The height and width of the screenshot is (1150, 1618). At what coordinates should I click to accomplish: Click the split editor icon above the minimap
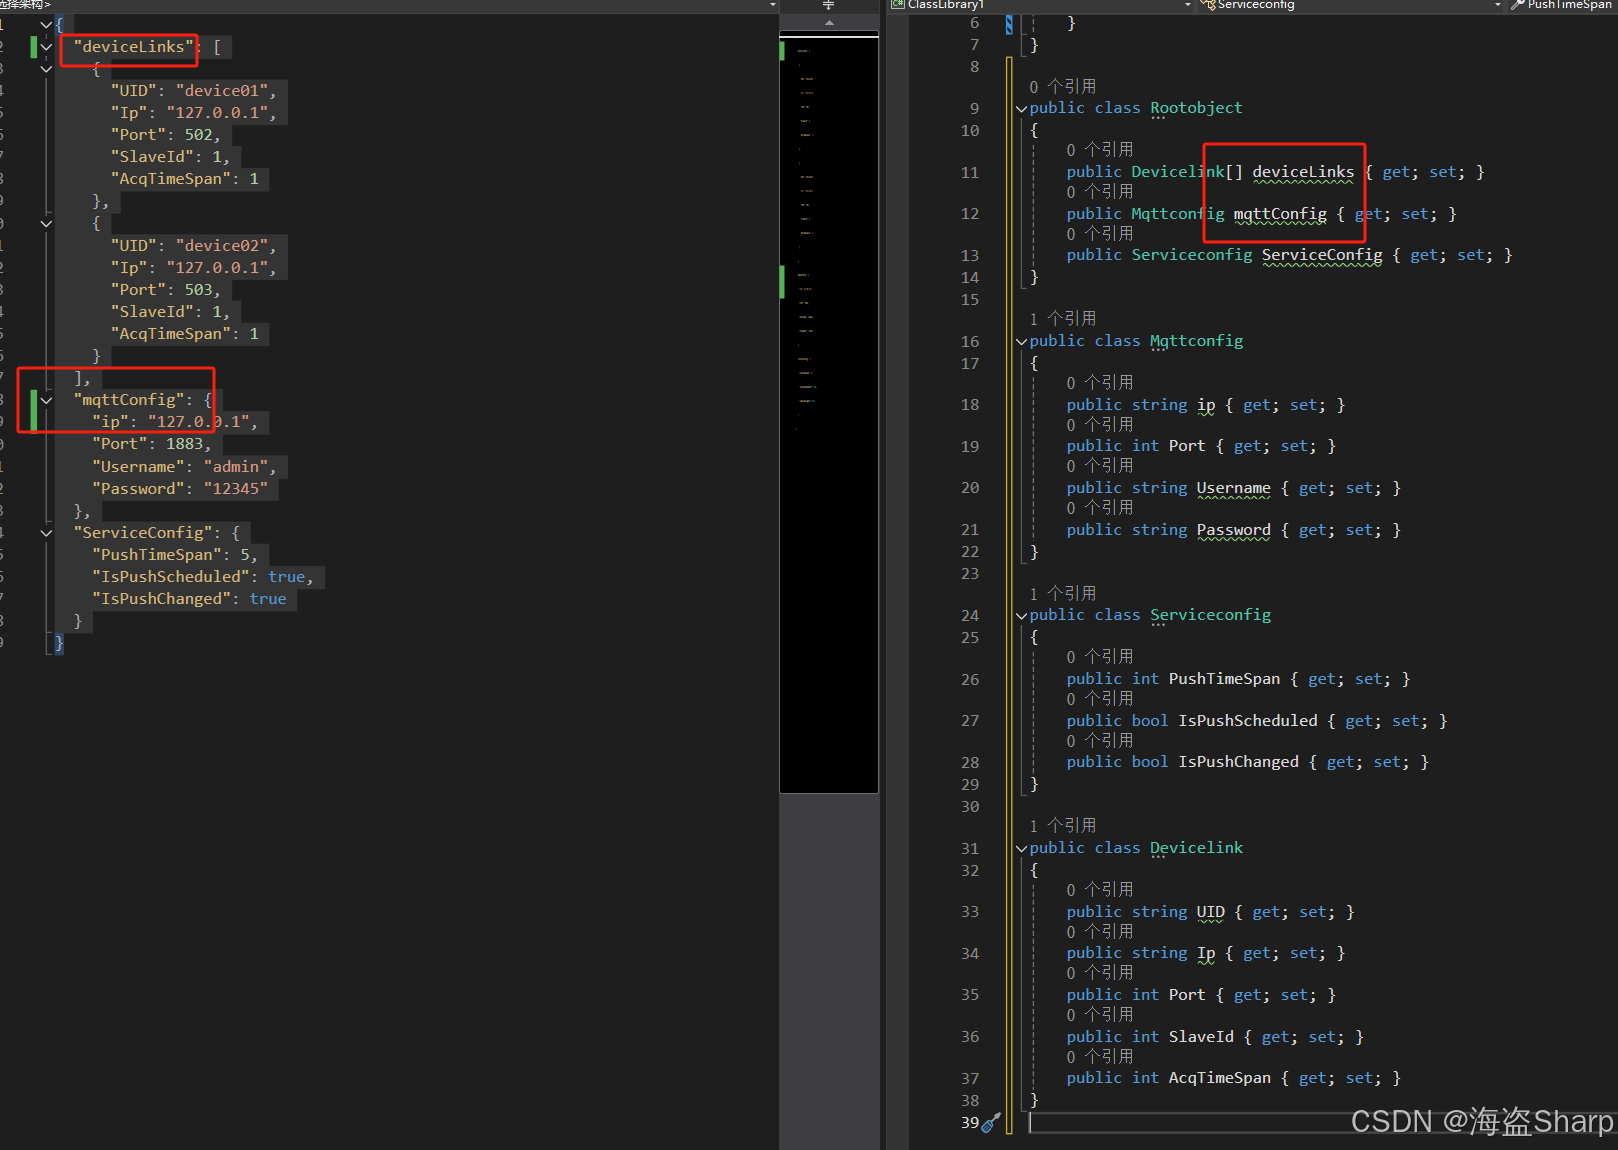[x=828, y=5]
